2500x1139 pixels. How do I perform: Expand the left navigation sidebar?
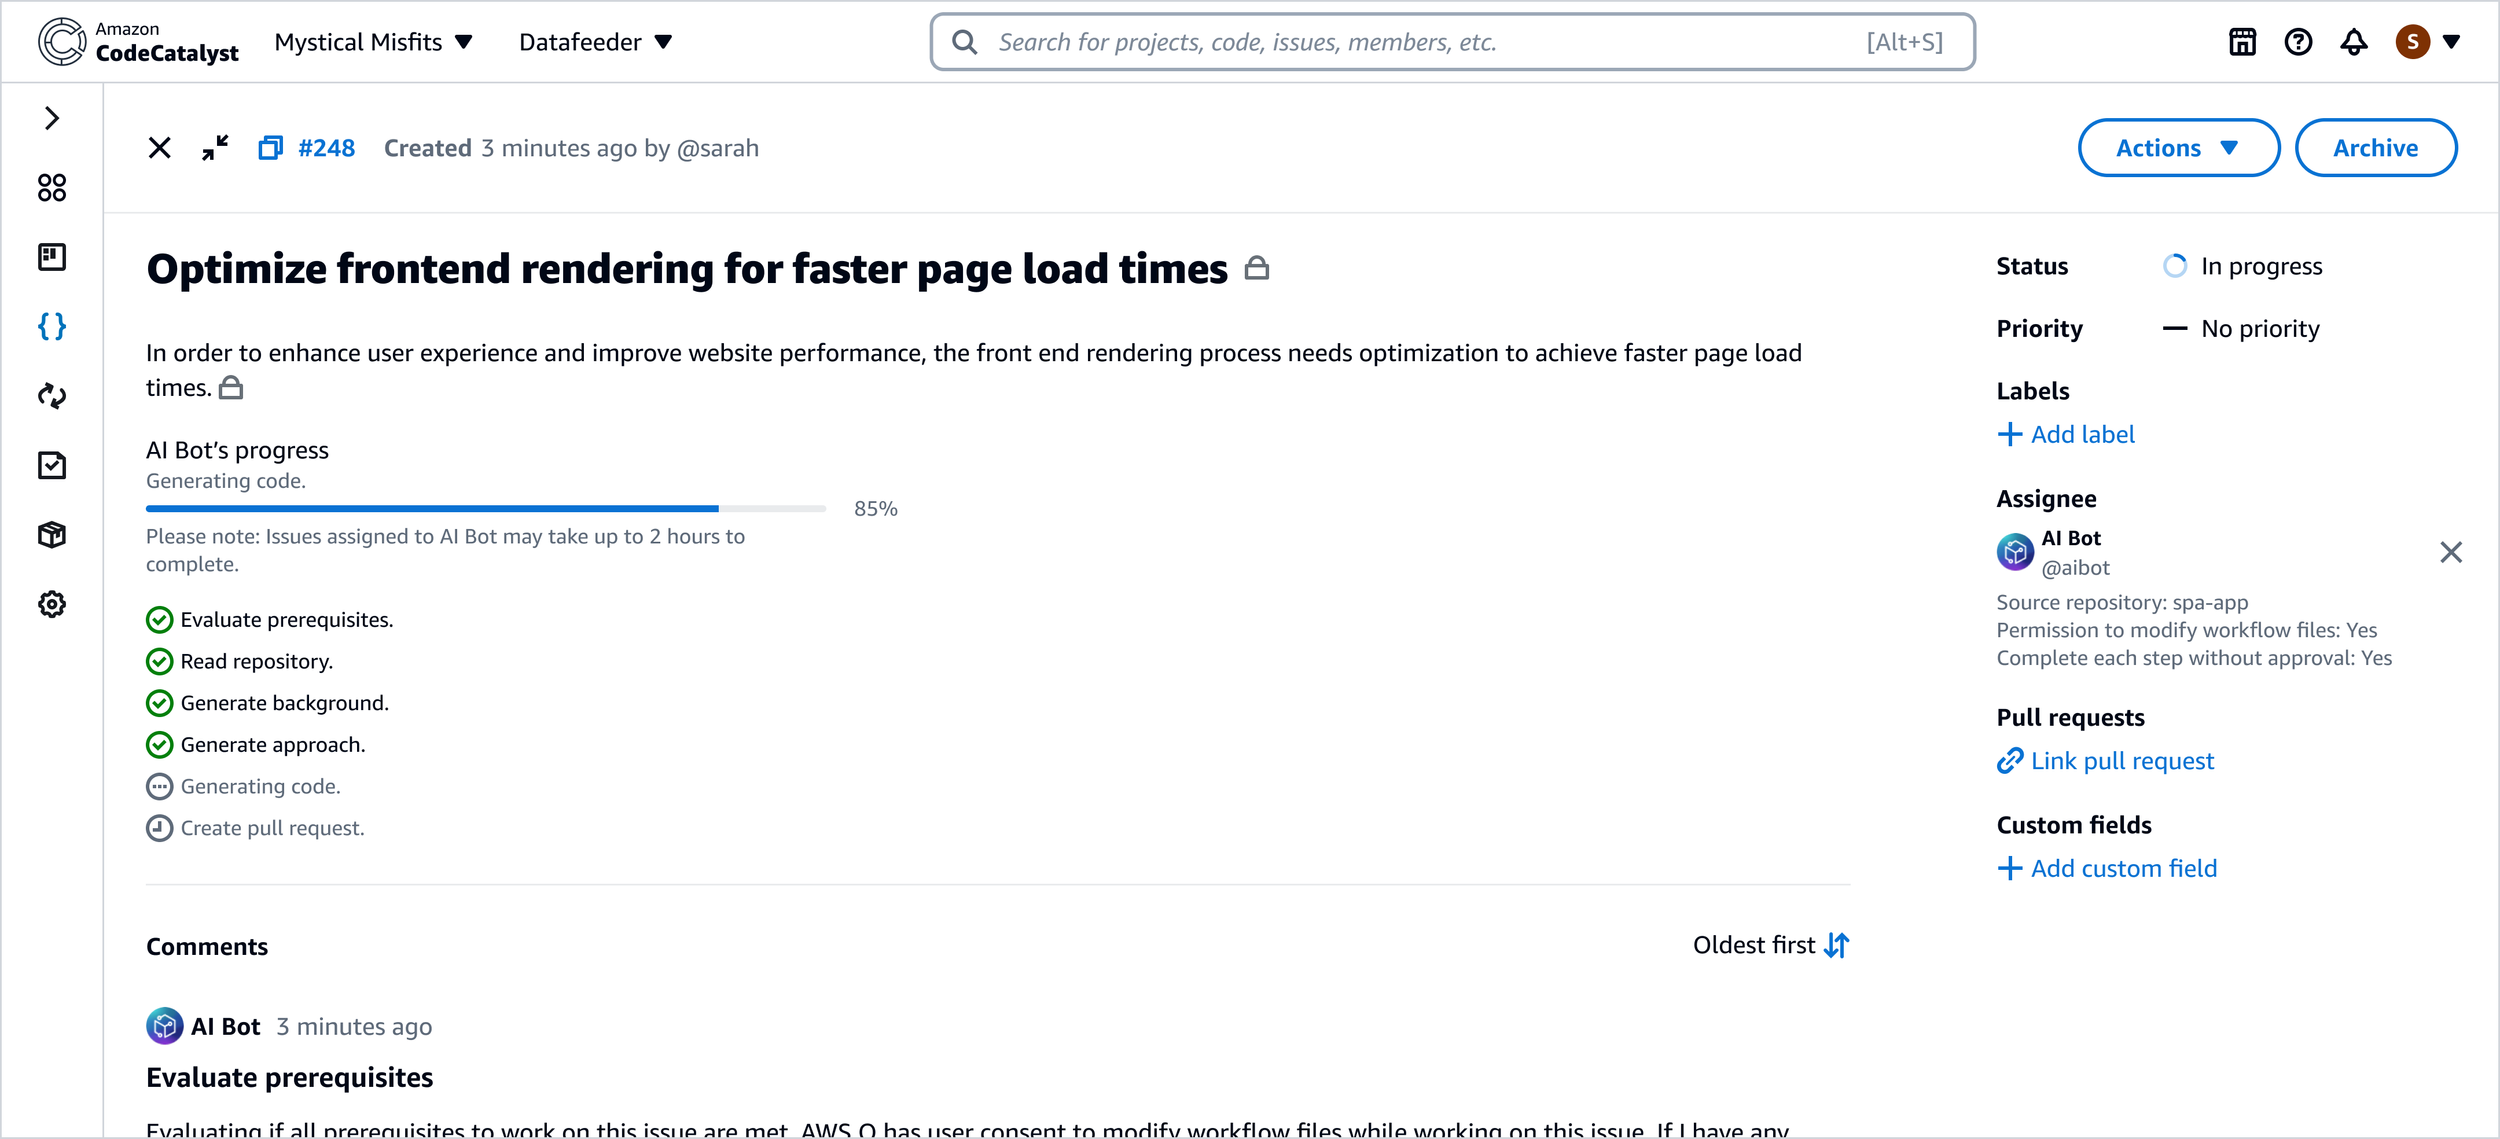pyautogui.click(x=52, y=118)
